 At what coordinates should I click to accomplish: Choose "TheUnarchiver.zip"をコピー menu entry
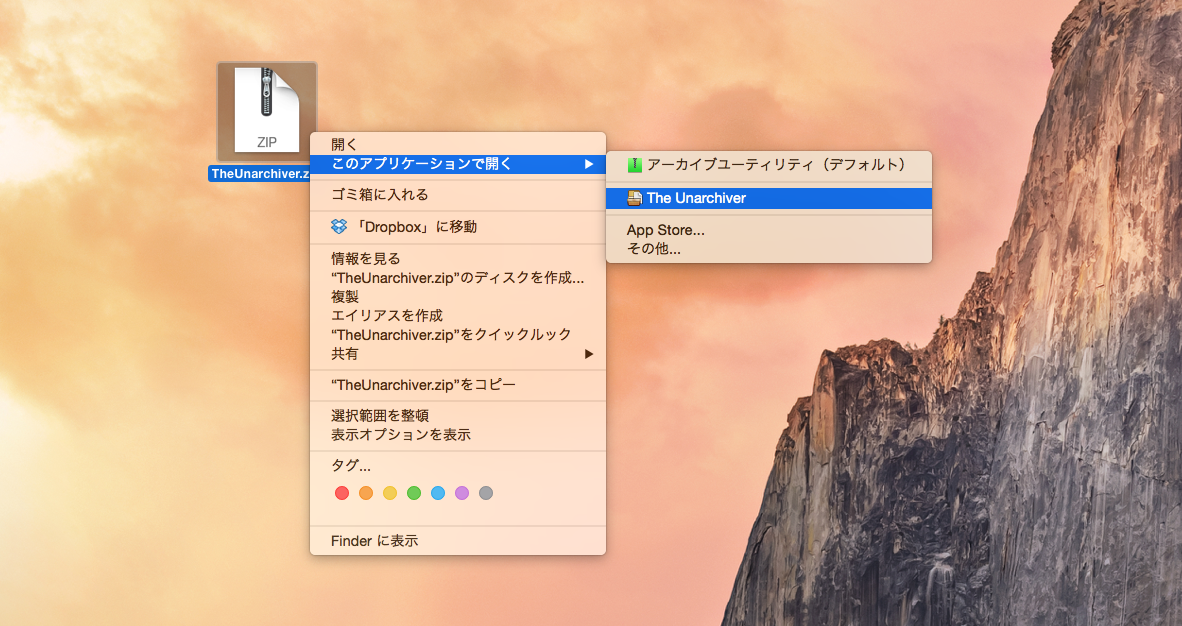coord(458,385)
